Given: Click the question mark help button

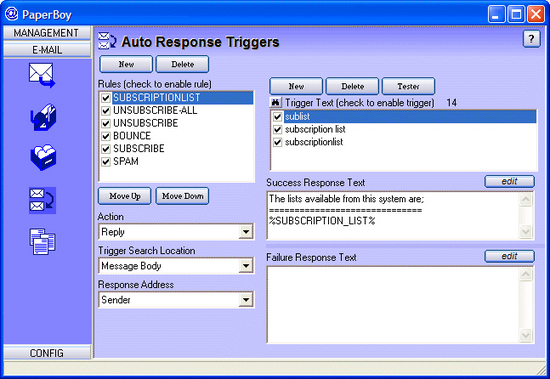Looking at the screenshot, I should pyautogui.click(x=531, y=39).
